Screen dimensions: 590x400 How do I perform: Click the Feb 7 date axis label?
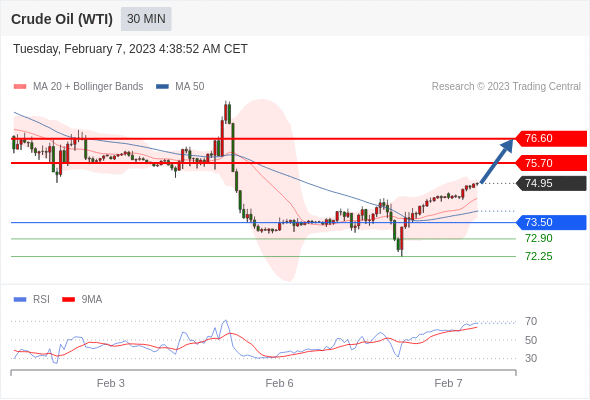(448, 383)
